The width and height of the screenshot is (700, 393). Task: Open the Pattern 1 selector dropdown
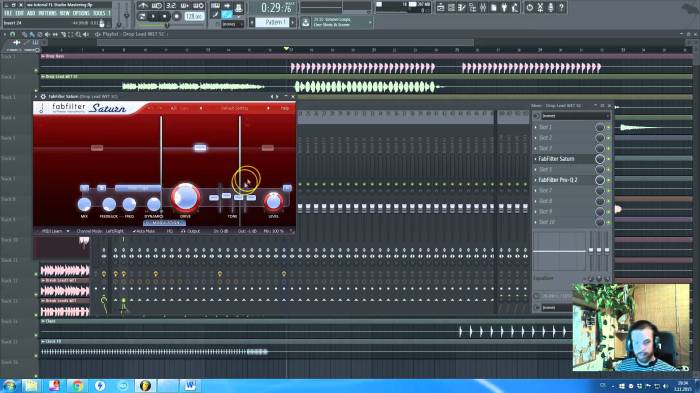[273, 22]
